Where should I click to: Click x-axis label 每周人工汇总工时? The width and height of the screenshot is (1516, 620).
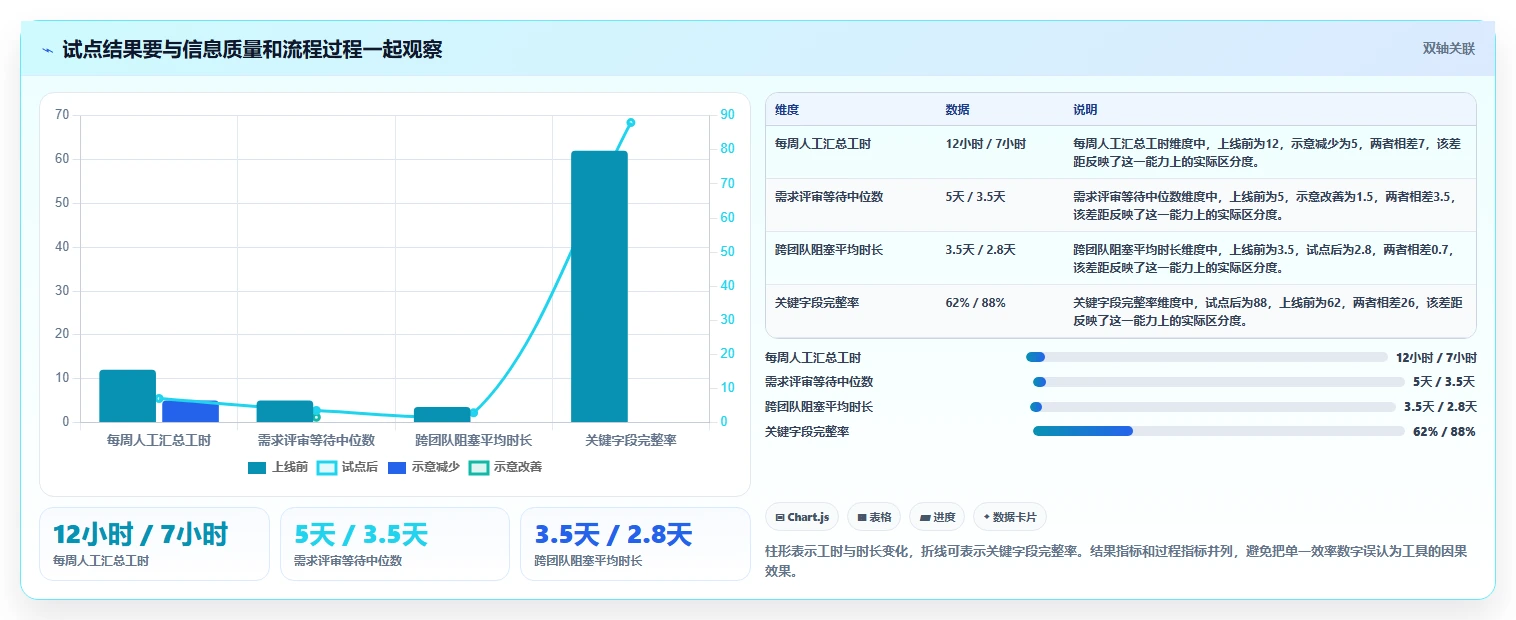click(158, 440)
